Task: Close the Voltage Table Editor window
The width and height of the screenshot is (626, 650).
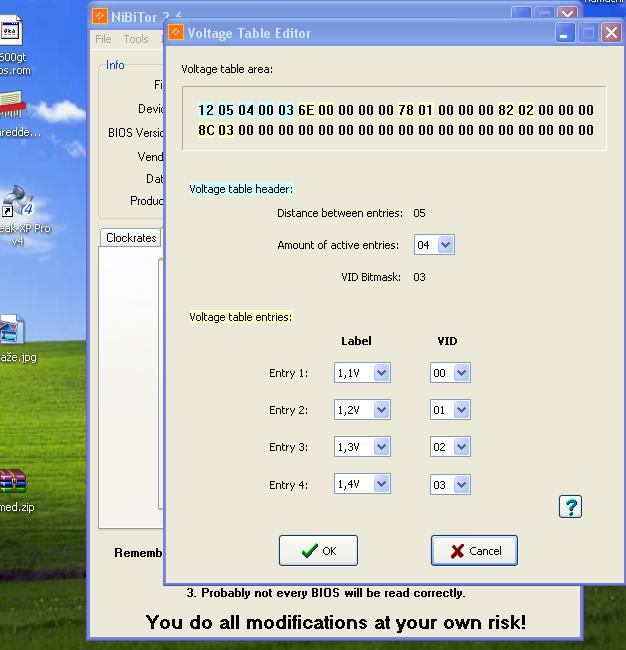Action: (610, 33)
